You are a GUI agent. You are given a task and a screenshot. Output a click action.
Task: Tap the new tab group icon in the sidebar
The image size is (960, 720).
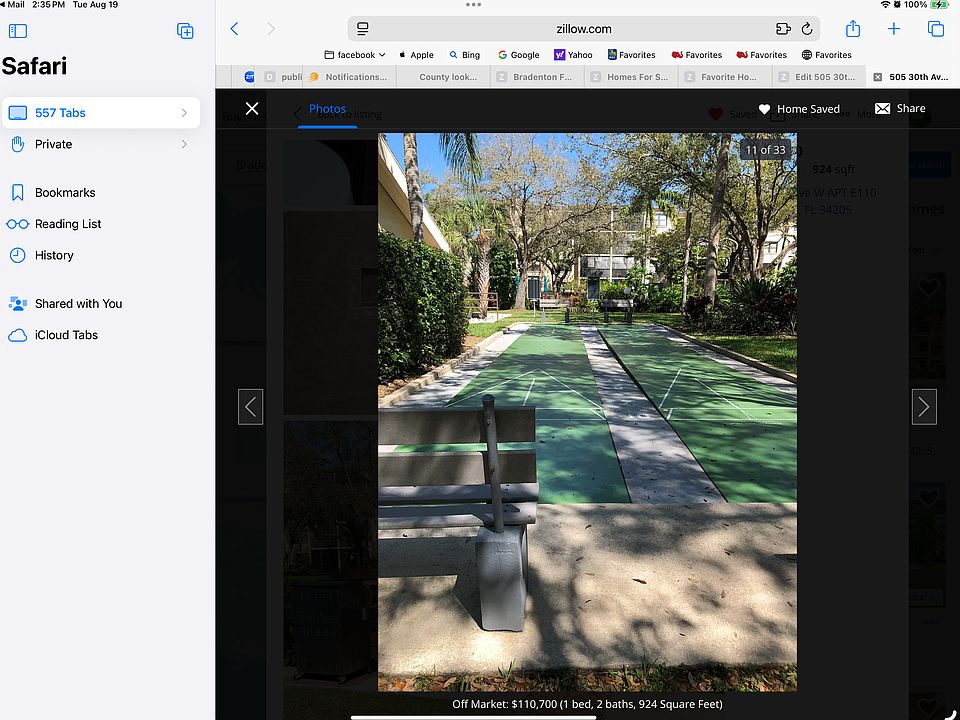pos(185,31)
